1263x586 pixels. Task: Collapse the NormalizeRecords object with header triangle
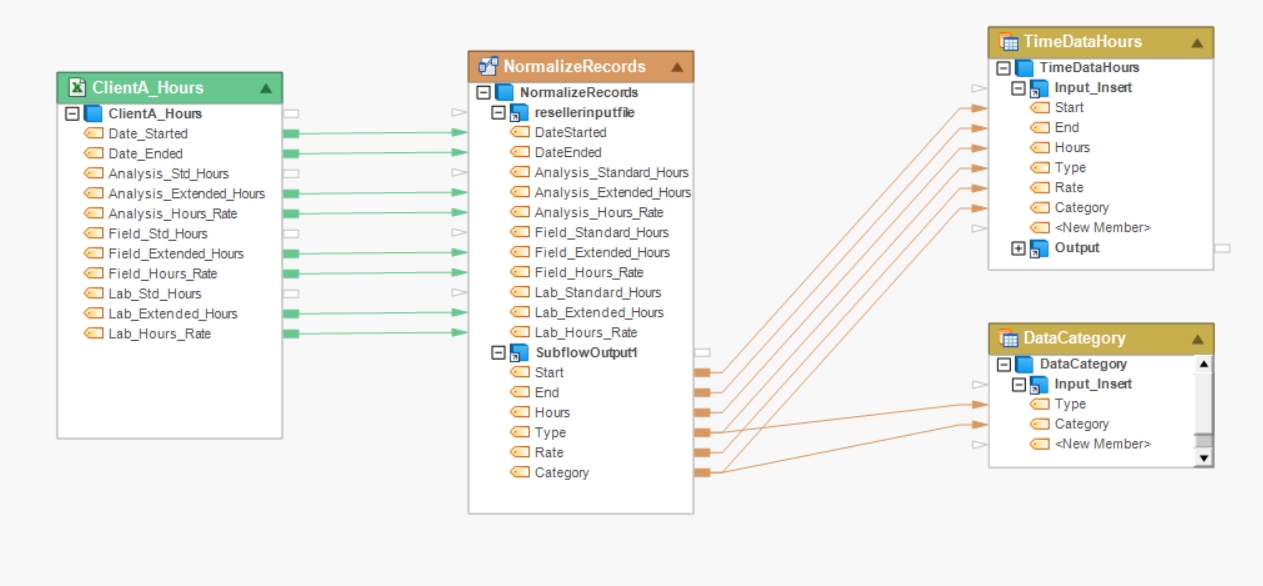(x=677, y=67)
